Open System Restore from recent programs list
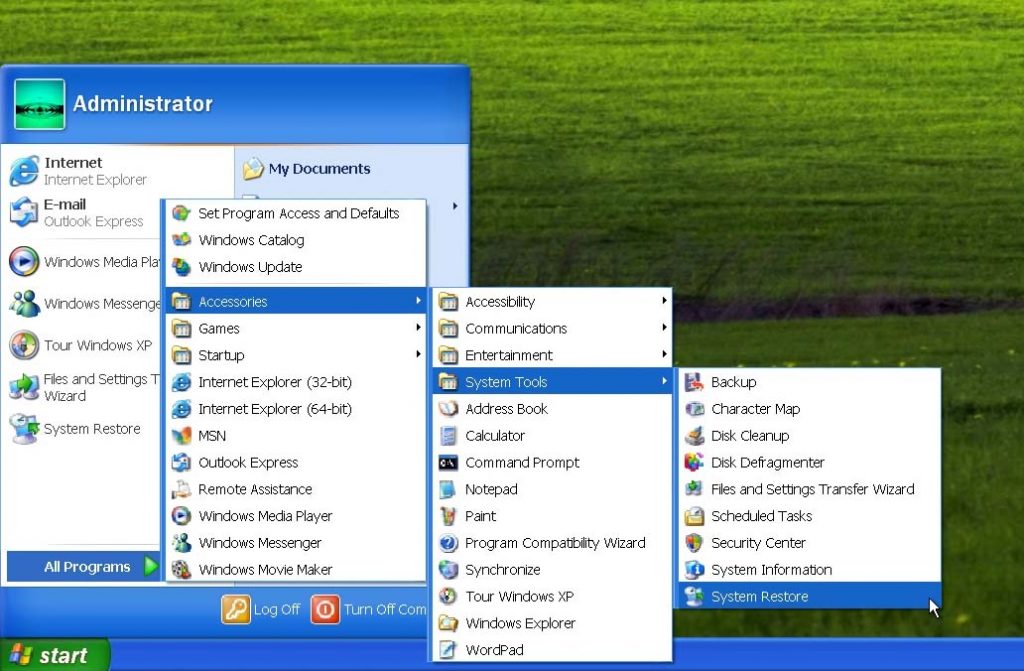This screenshot has width=1024, height=671. click(x=76, y=429)
